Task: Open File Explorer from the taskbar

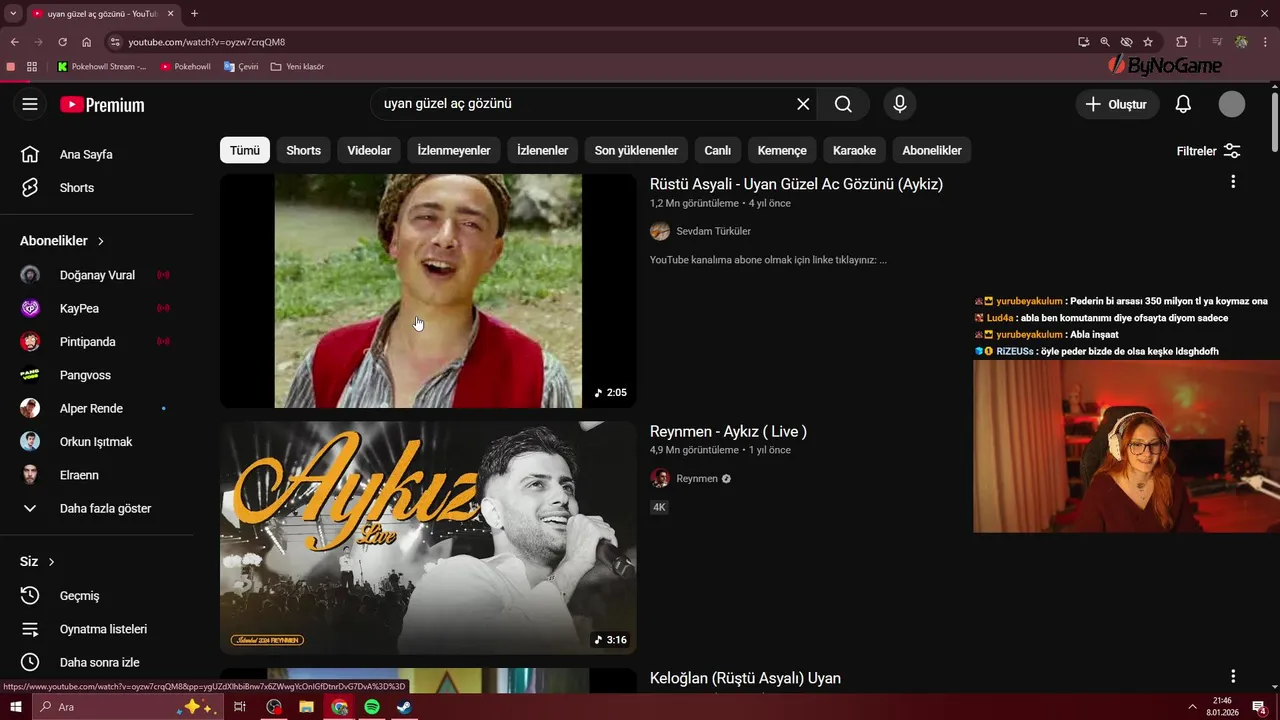Action: click(307, 707)
